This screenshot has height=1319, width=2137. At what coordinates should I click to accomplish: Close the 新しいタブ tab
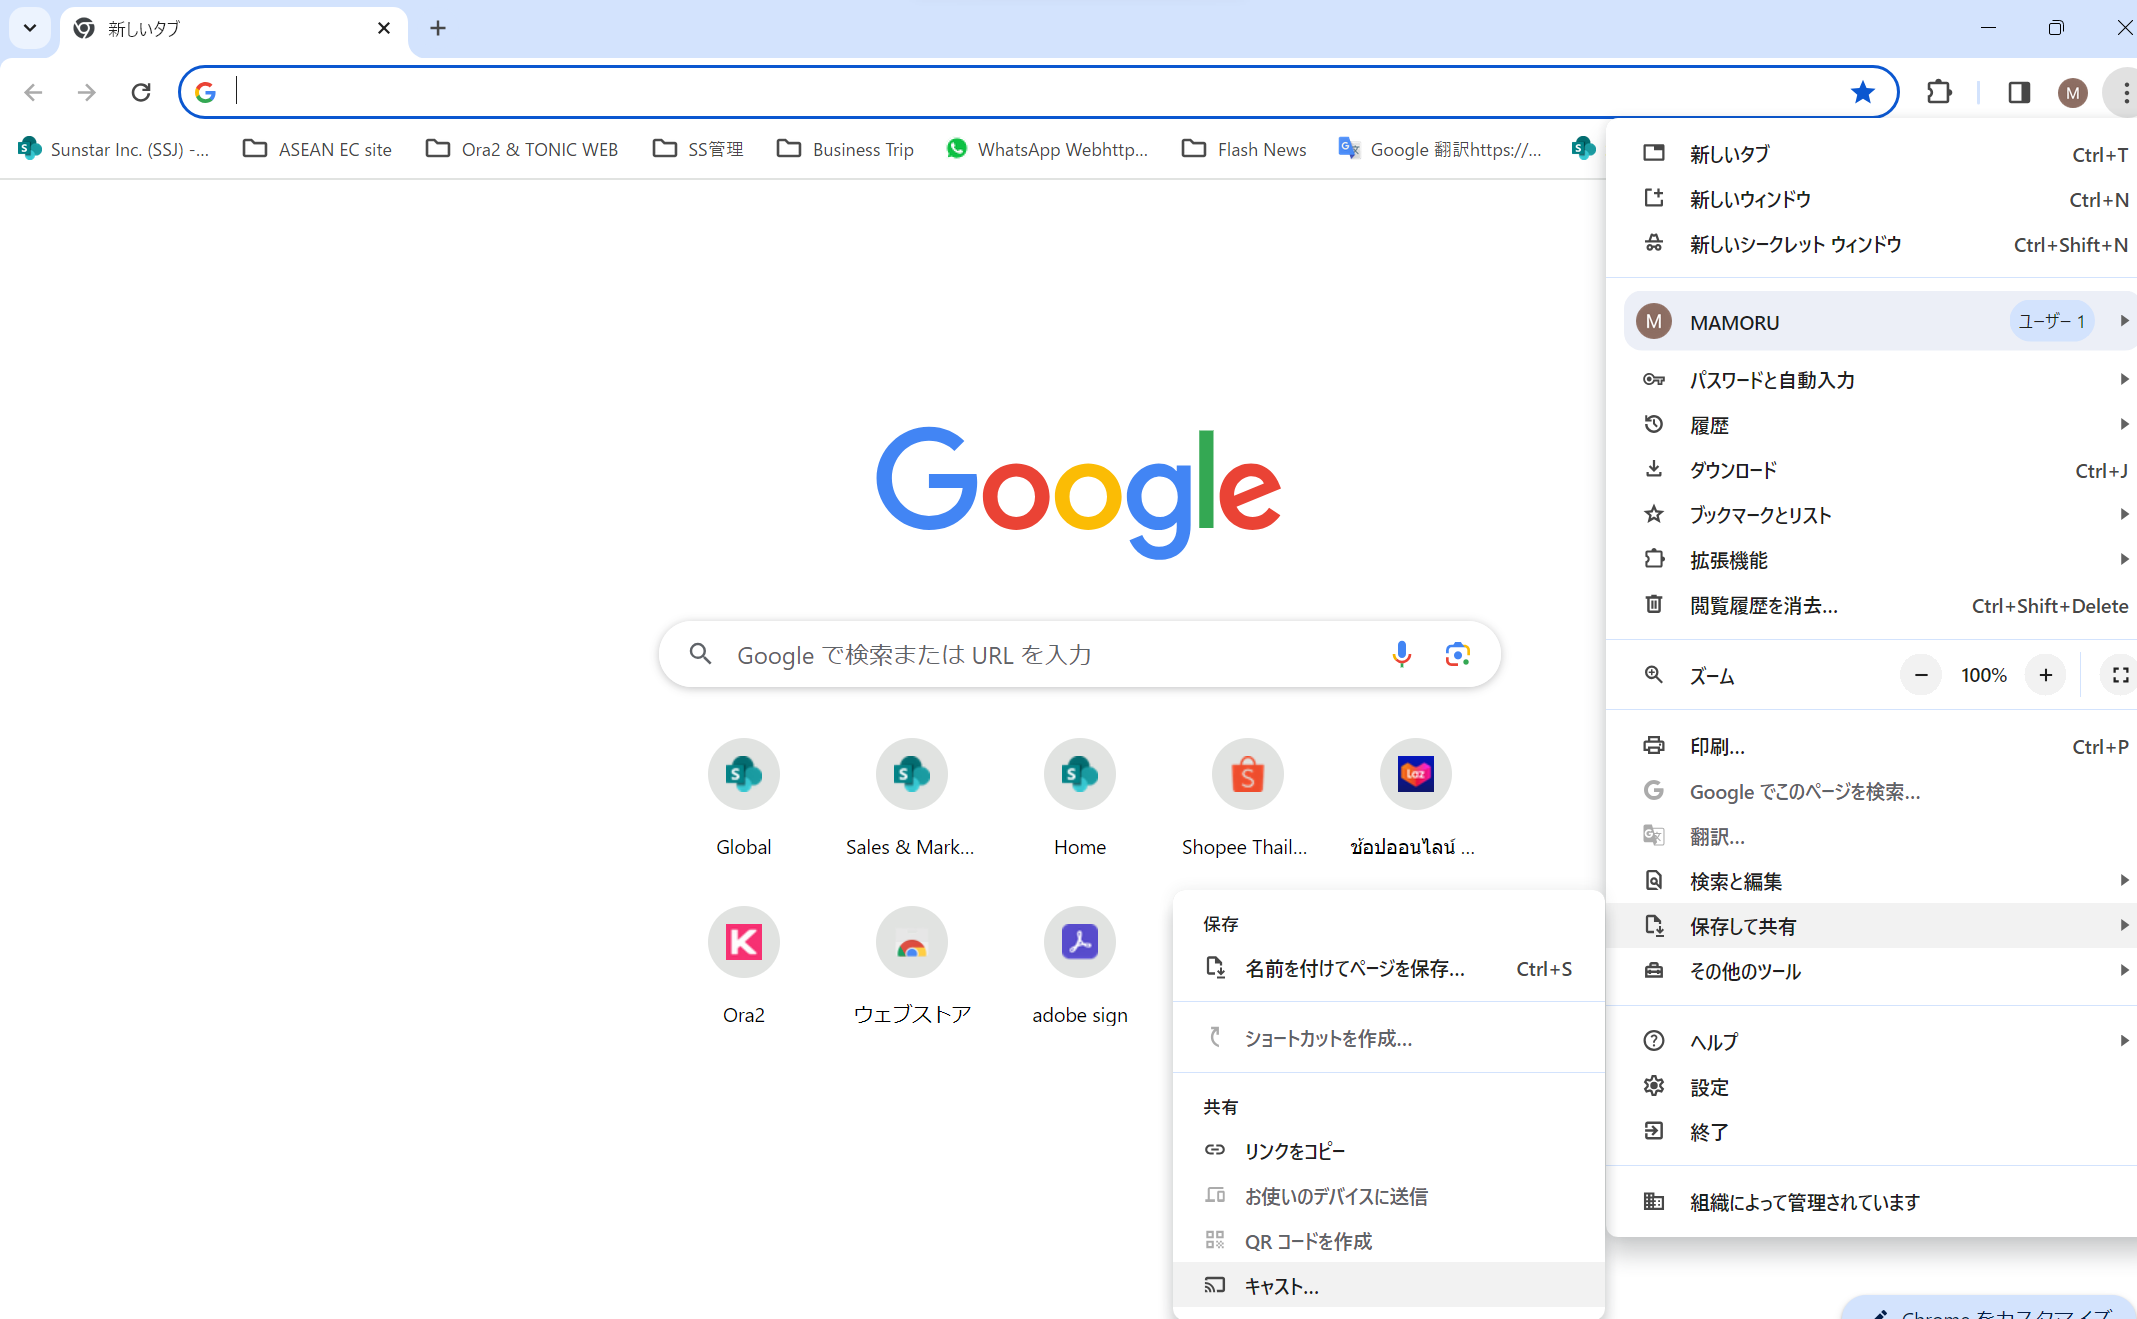(x=384, y=28)
